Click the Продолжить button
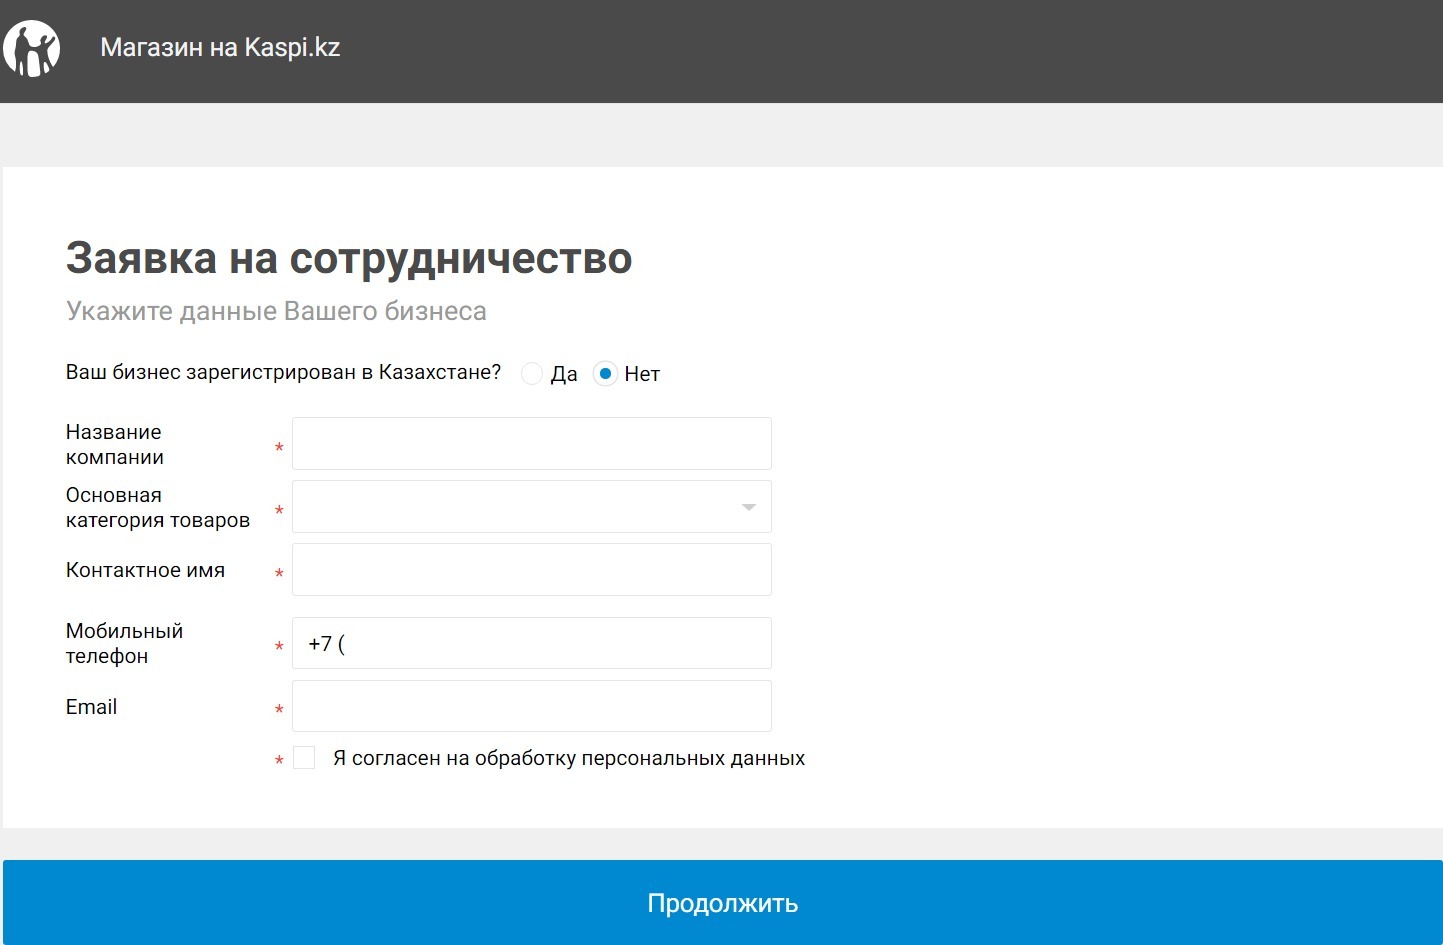The image size is (1443, 945). coord(722,903)
